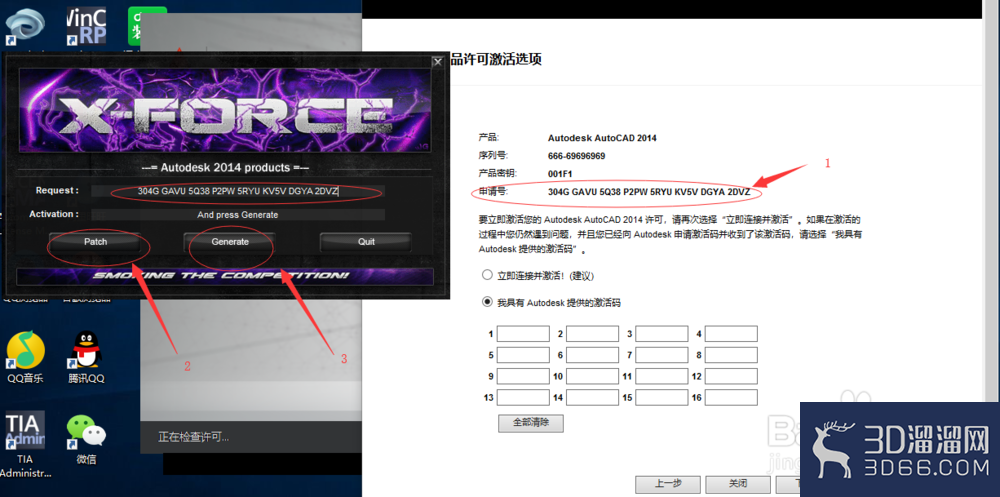Click activation code box 10

click(592, 376)
